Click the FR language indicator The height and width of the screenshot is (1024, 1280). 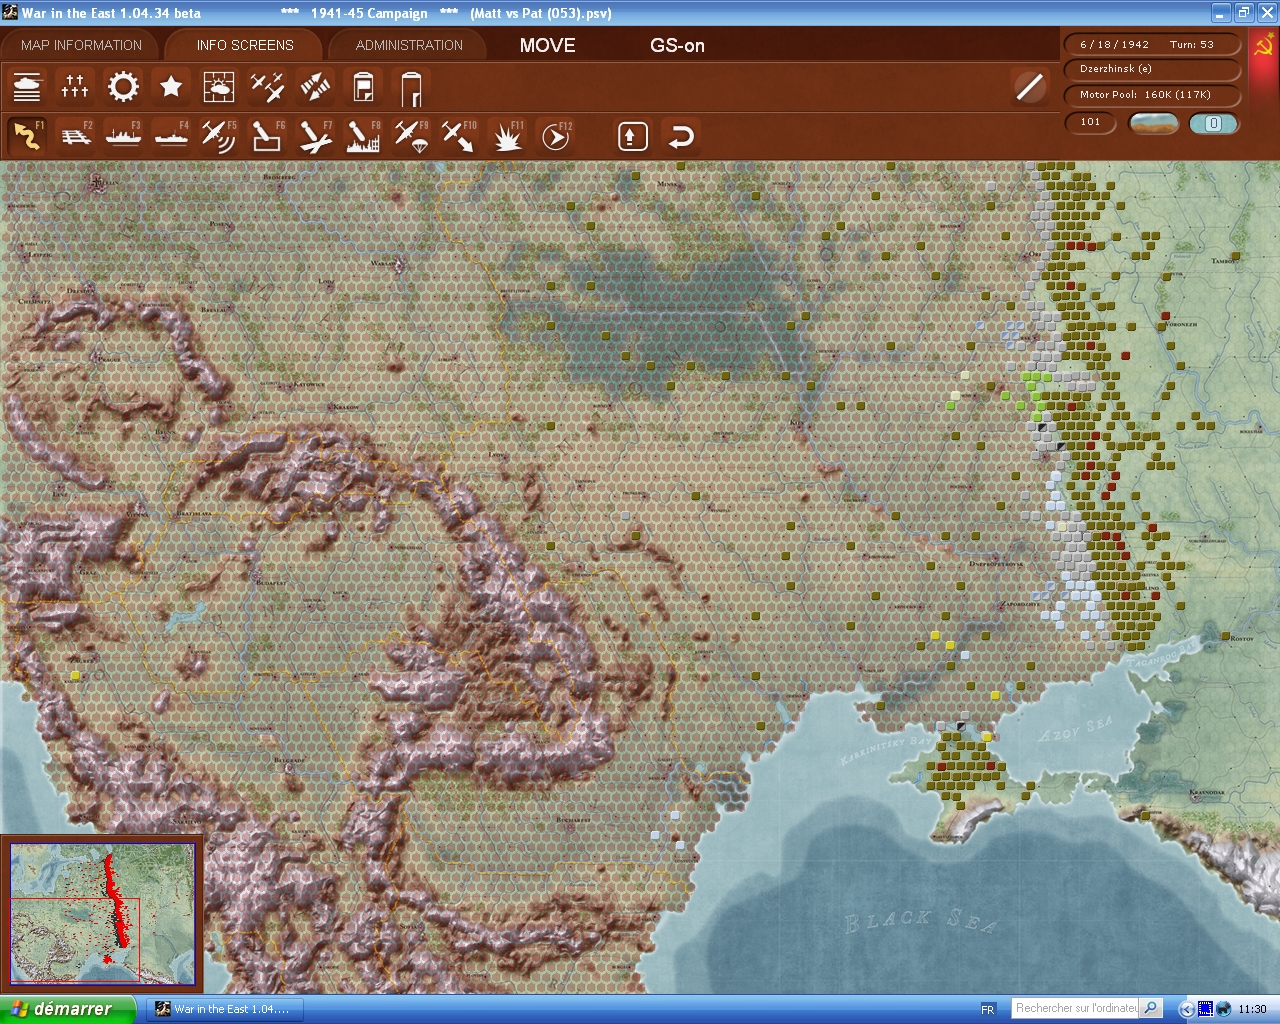coord(988,1009)
